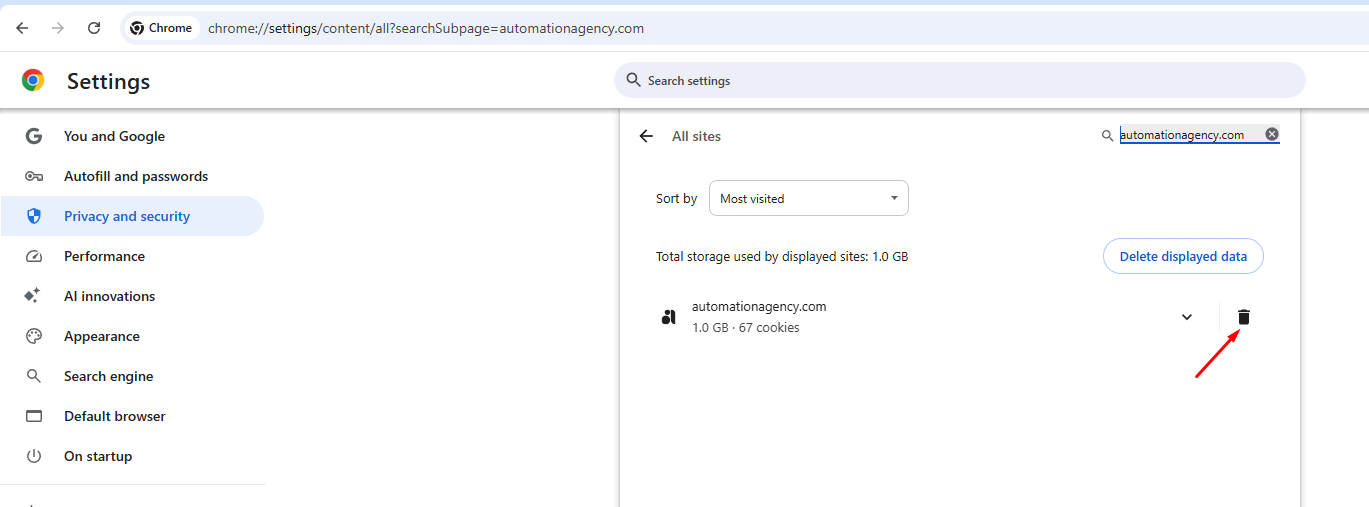Go back with the browser back arrow
Screen dimensions: 1369x507
22,28
